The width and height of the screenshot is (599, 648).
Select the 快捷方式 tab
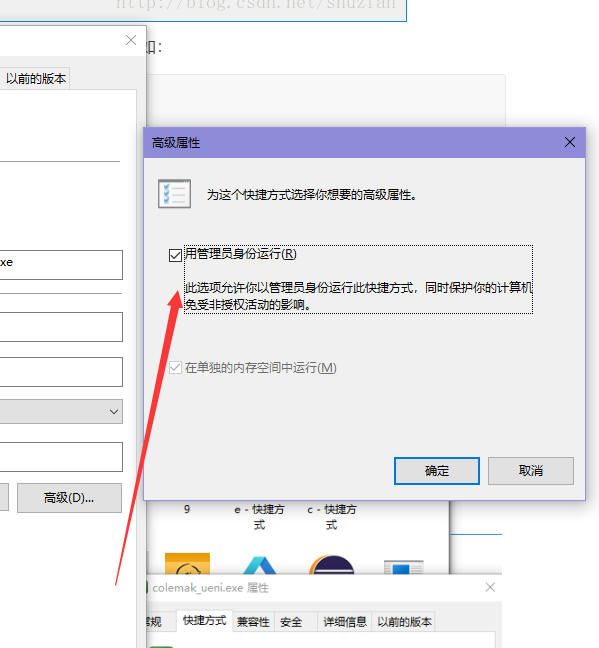click(204, 621)
